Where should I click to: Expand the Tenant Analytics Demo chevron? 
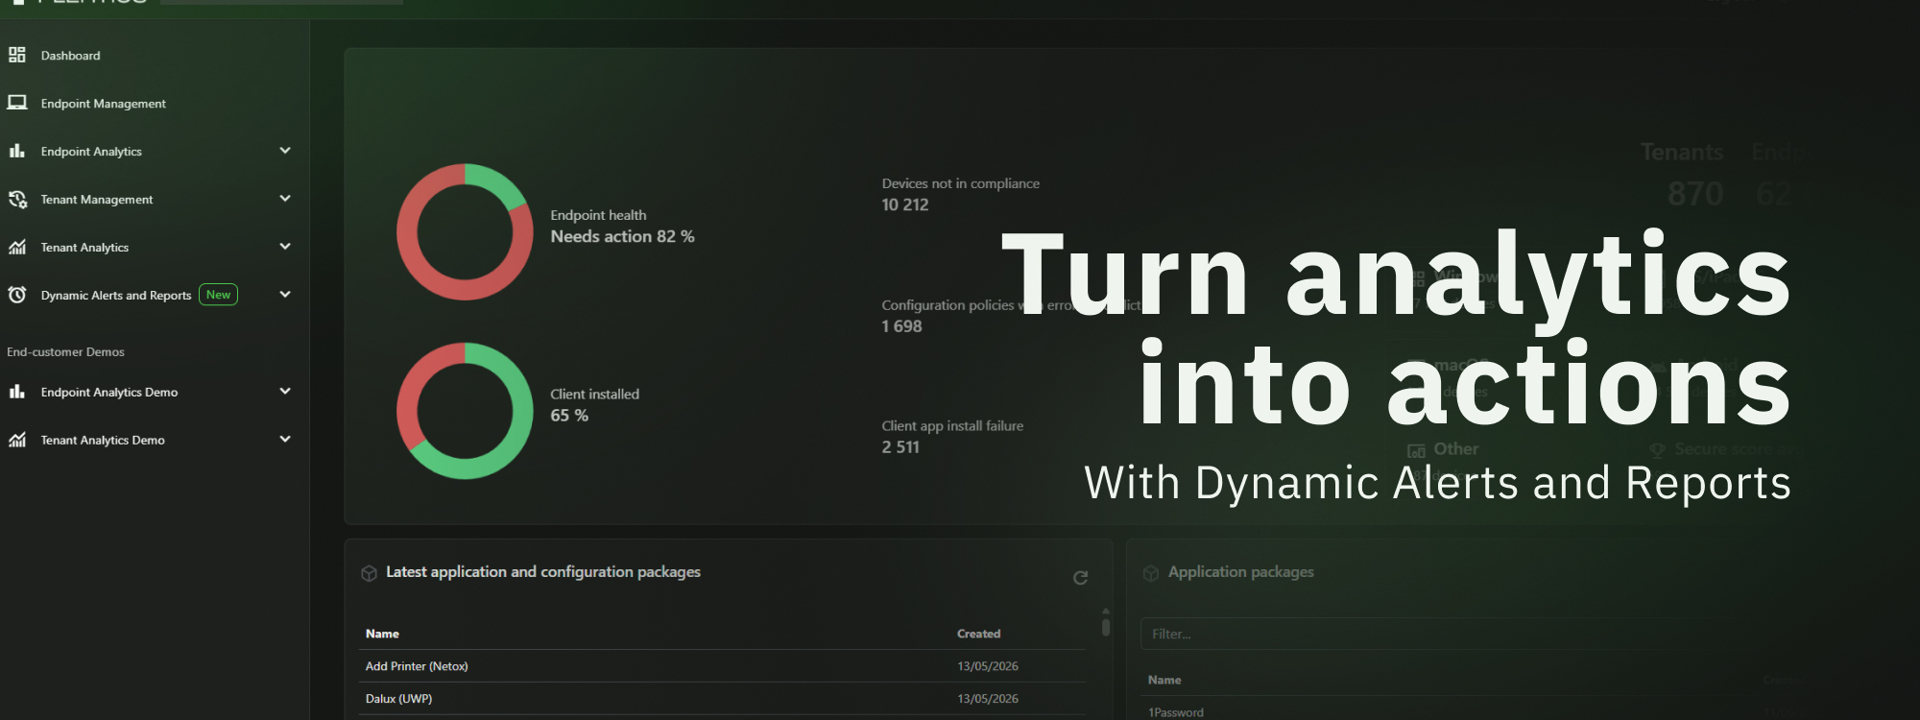pyautogui.click(x=285, y=440)
